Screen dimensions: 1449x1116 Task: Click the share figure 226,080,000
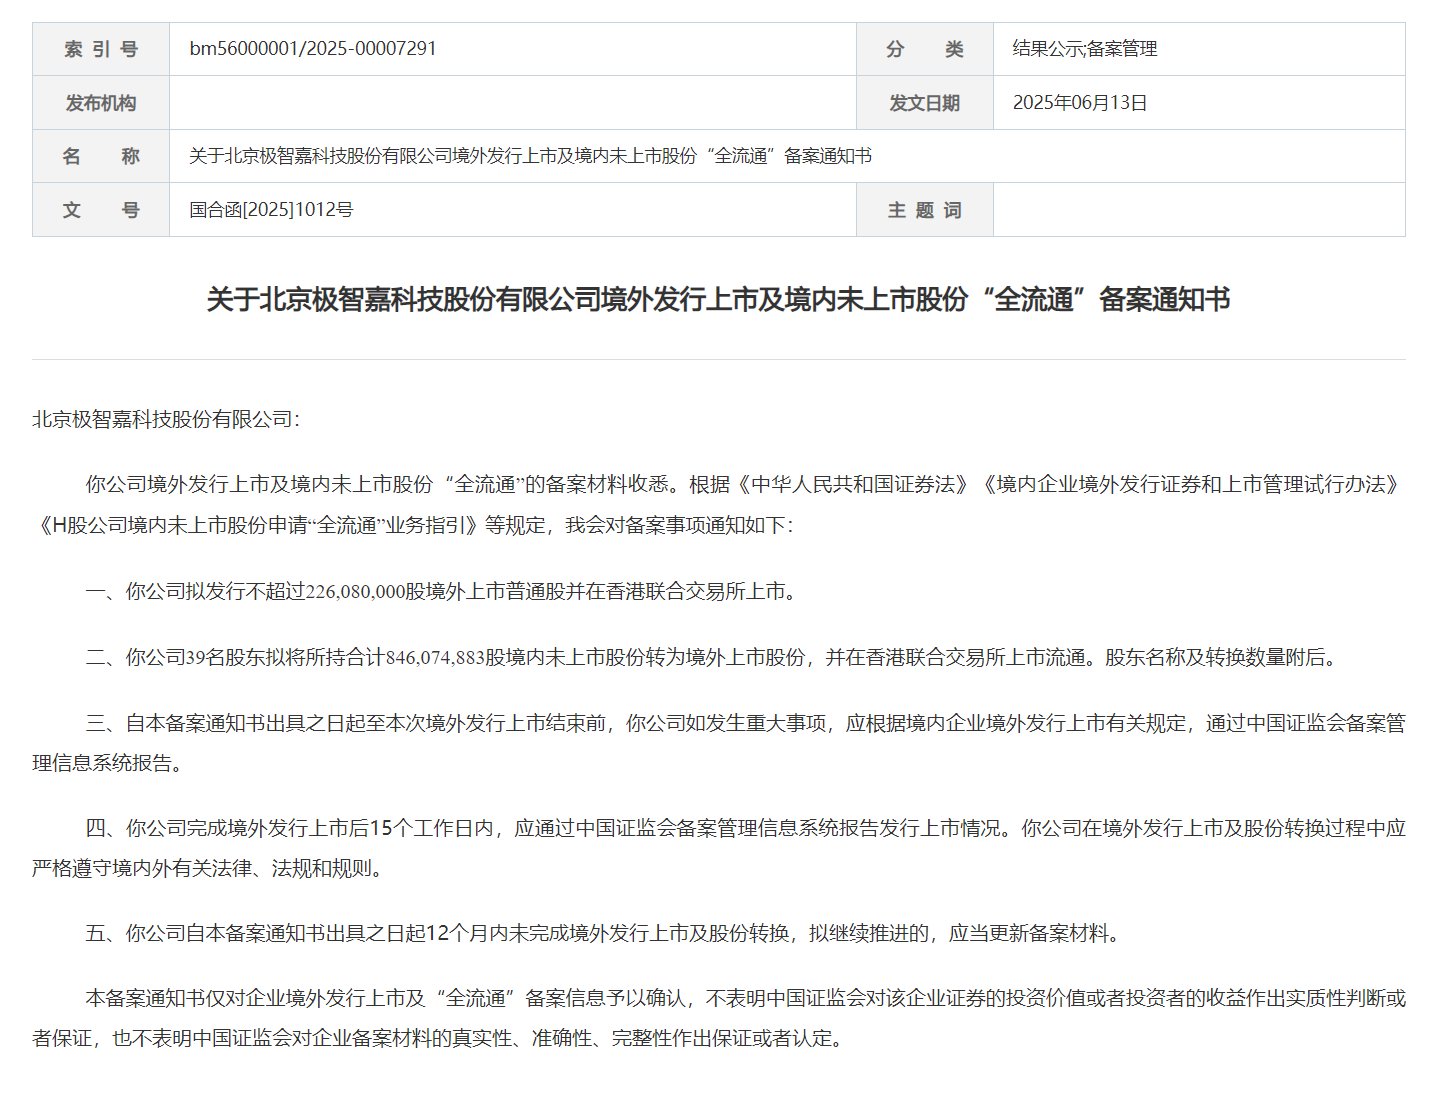pyautogui.click(x=355, y=592)
